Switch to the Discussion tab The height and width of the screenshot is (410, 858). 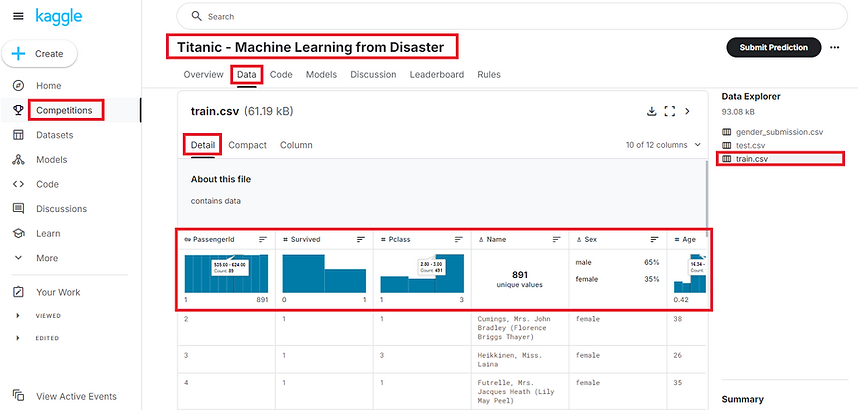(x=373, y=74)
